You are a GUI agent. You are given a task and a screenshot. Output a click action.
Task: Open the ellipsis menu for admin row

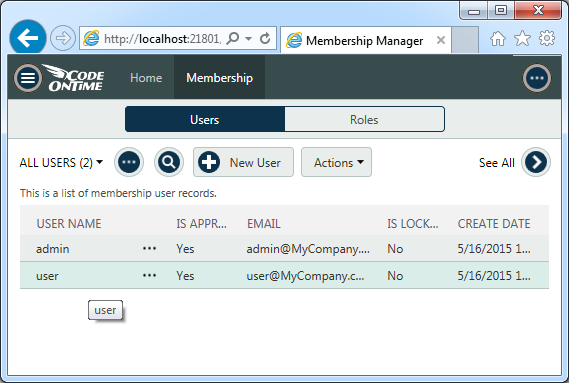150,249
